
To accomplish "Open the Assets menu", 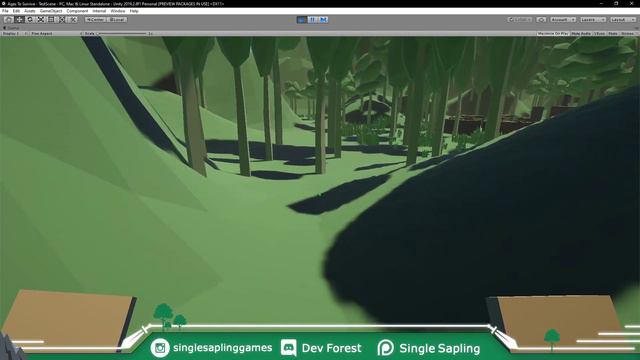I will [30, 11].
